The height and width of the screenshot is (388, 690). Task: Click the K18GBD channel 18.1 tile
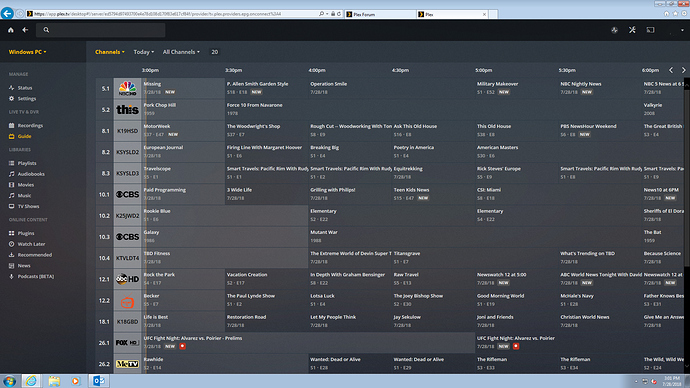[127, 322]
